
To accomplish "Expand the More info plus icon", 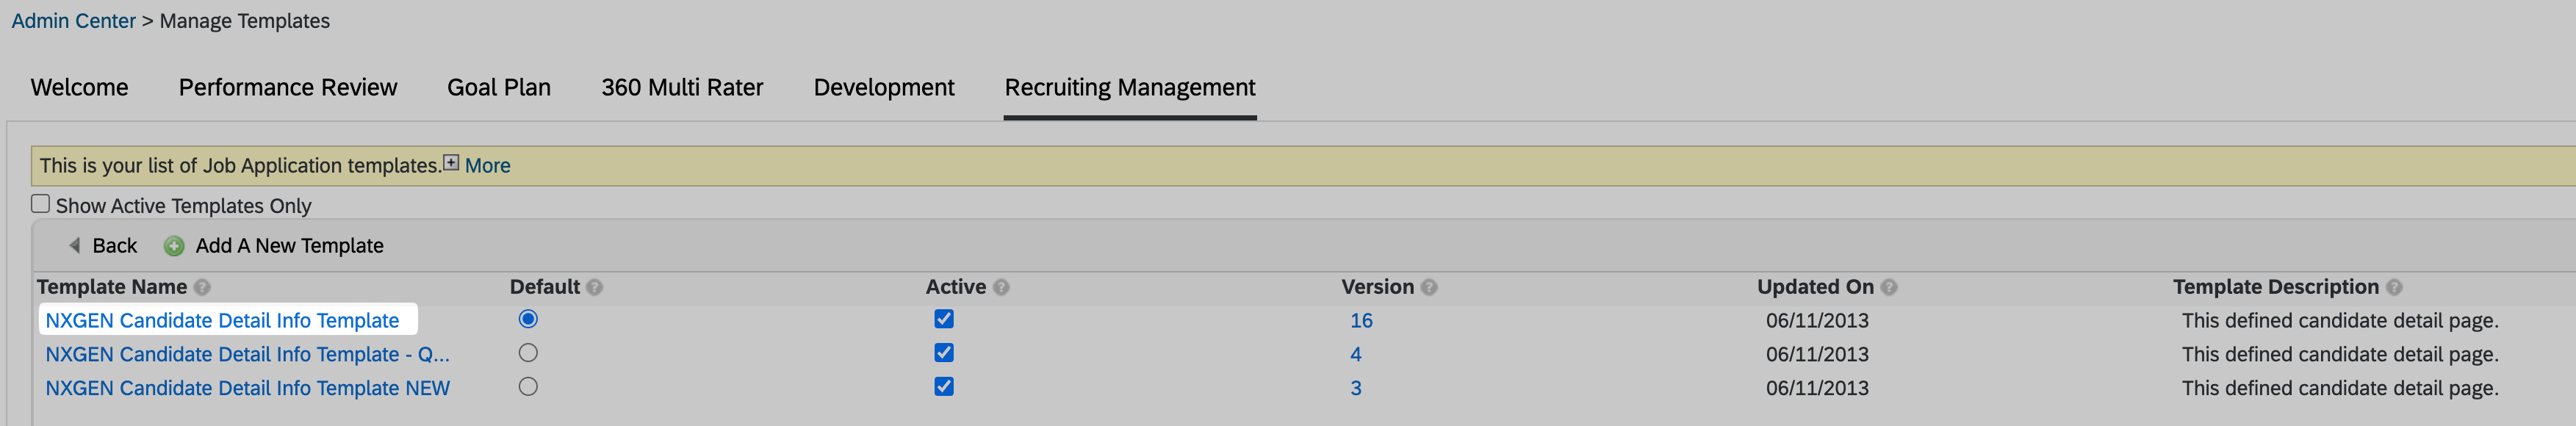I will pos(452,163).
